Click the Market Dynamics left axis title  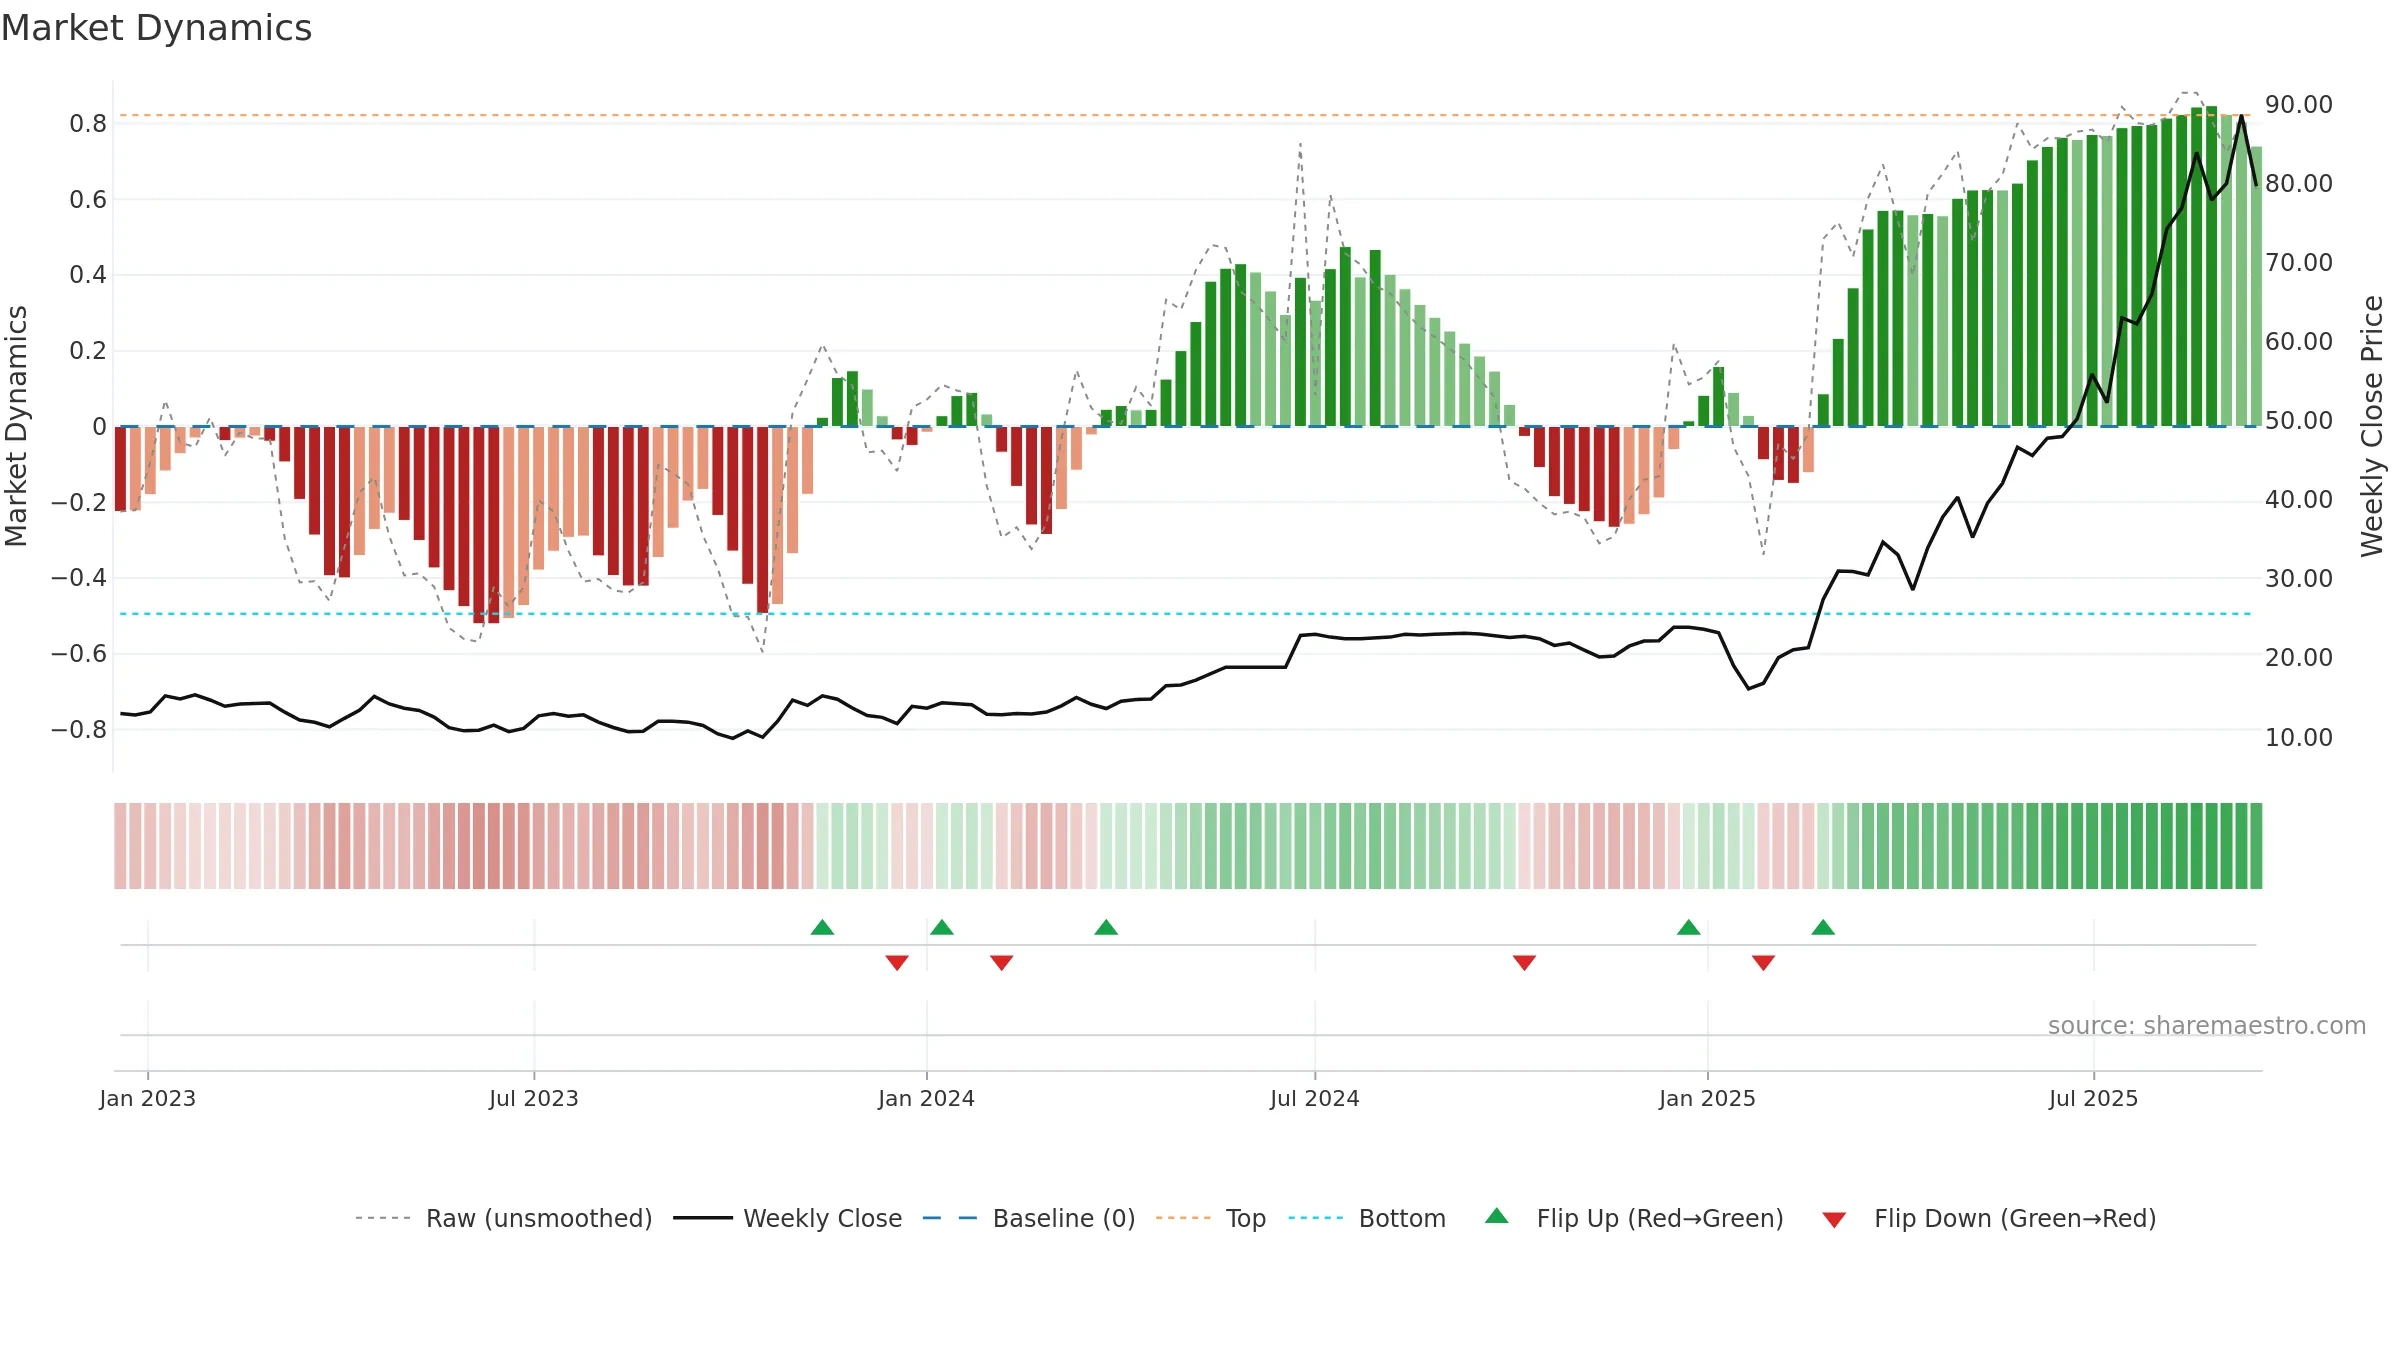(16, 426)
